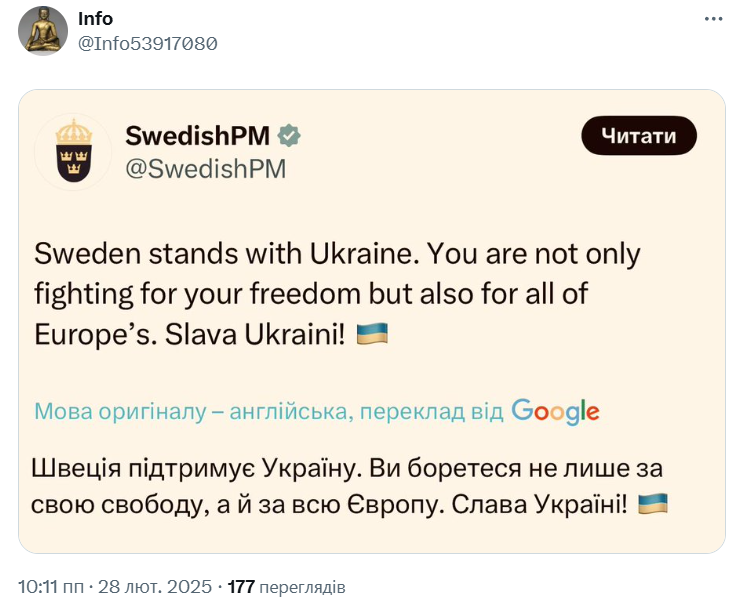This screenshot has width=735, height=615.
Task: Open the @Info53917080 handle link
Action: point(147,43)
